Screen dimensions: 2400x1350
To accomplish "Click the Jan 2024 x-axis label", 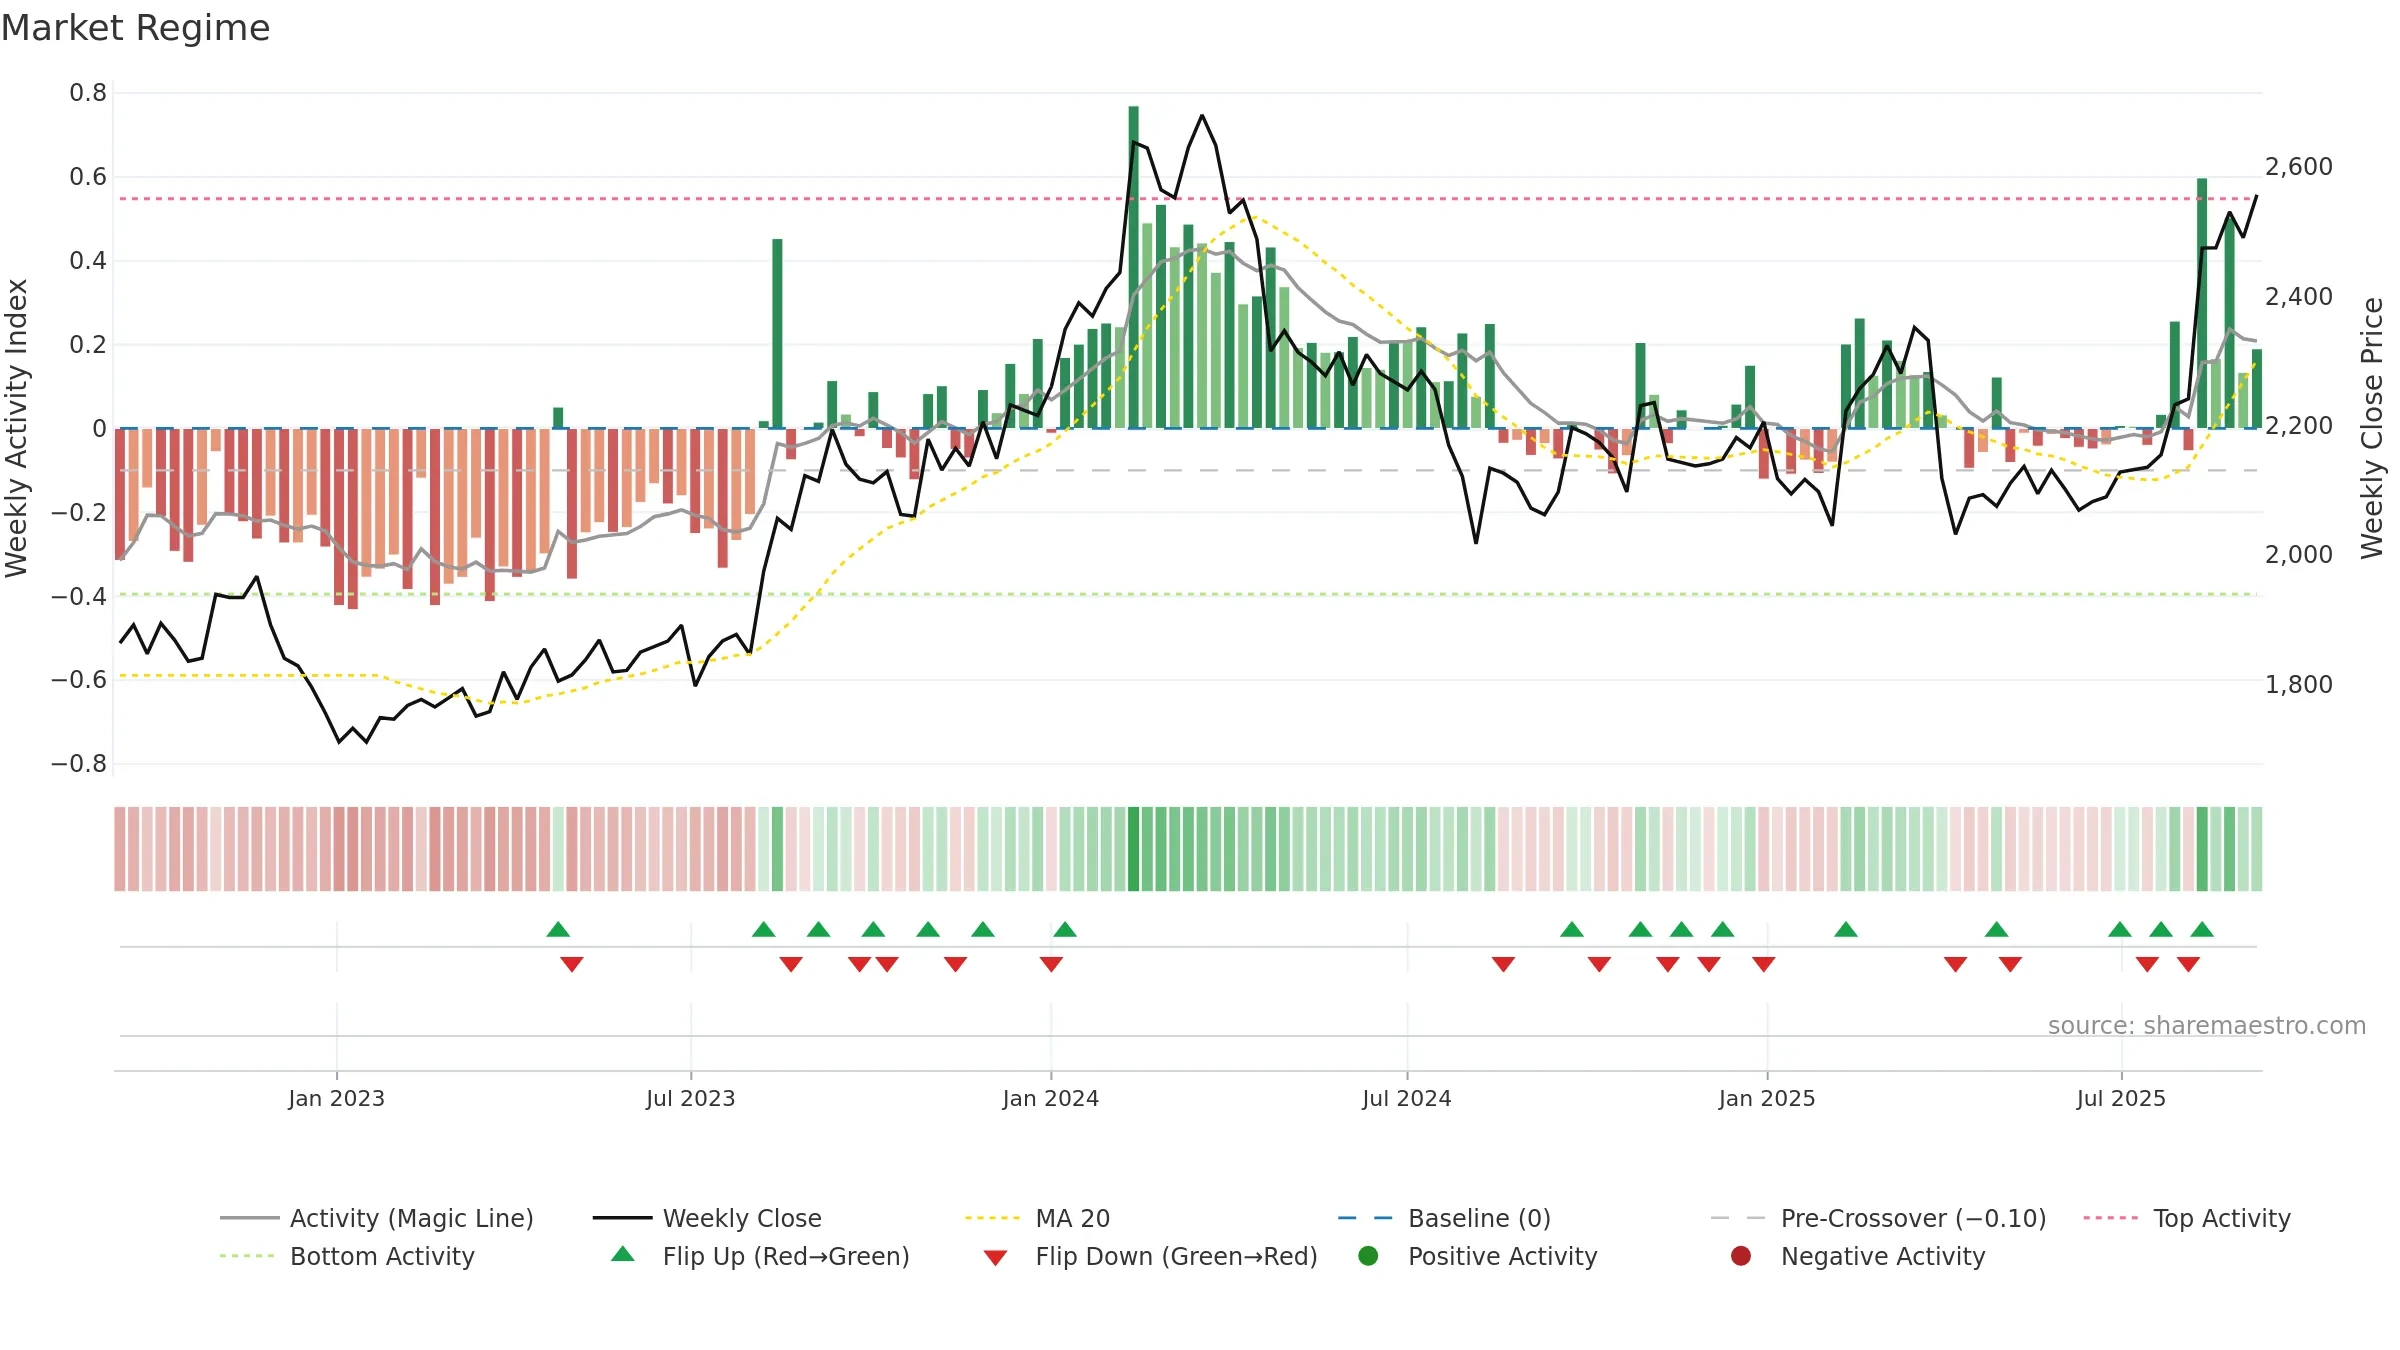I will pos(1051,1099).
